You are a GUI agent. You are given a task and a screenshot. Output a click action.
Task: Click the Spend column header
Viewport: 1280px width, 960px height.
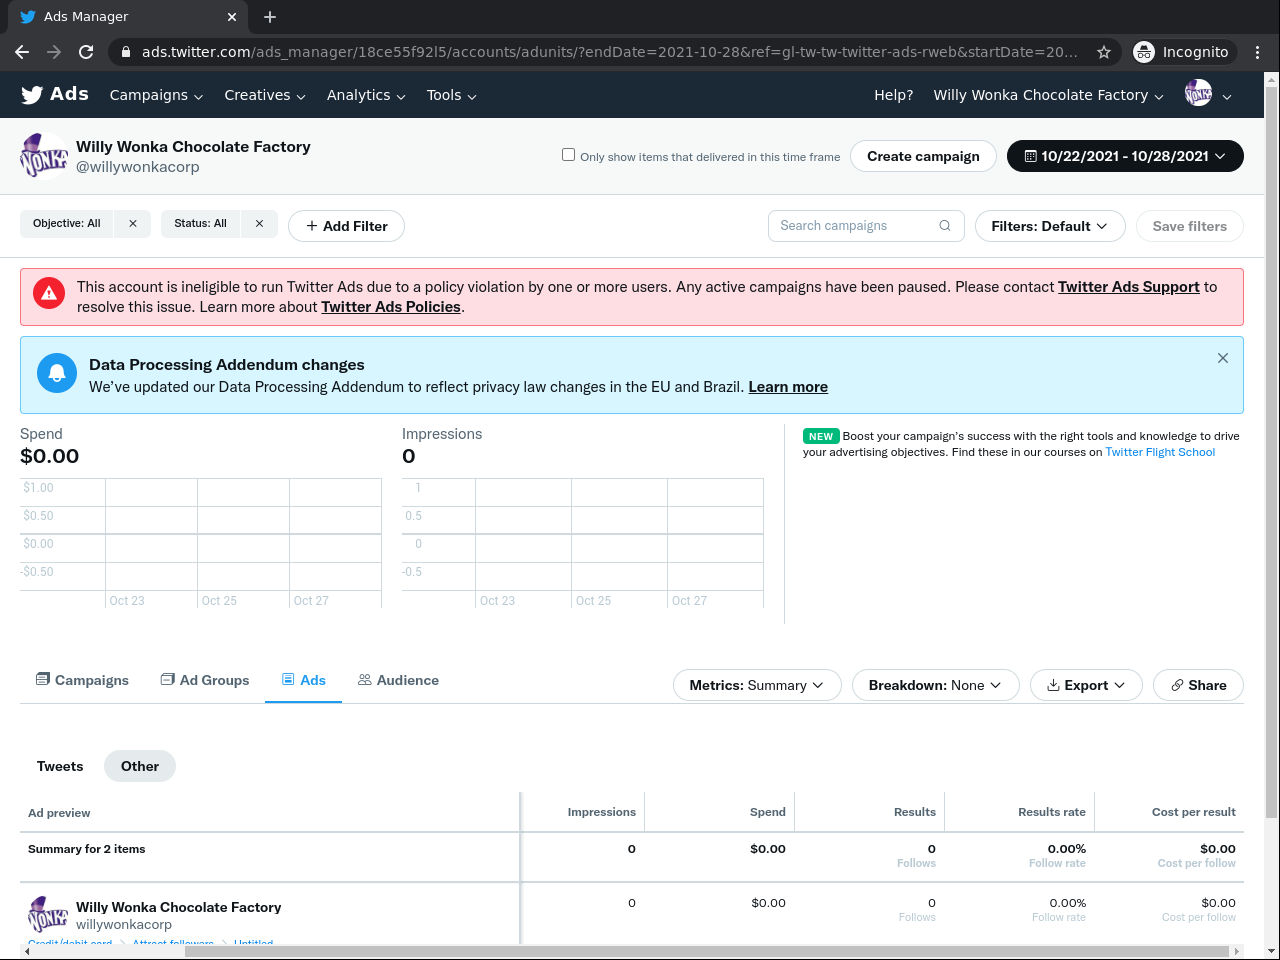click(768, 812)
